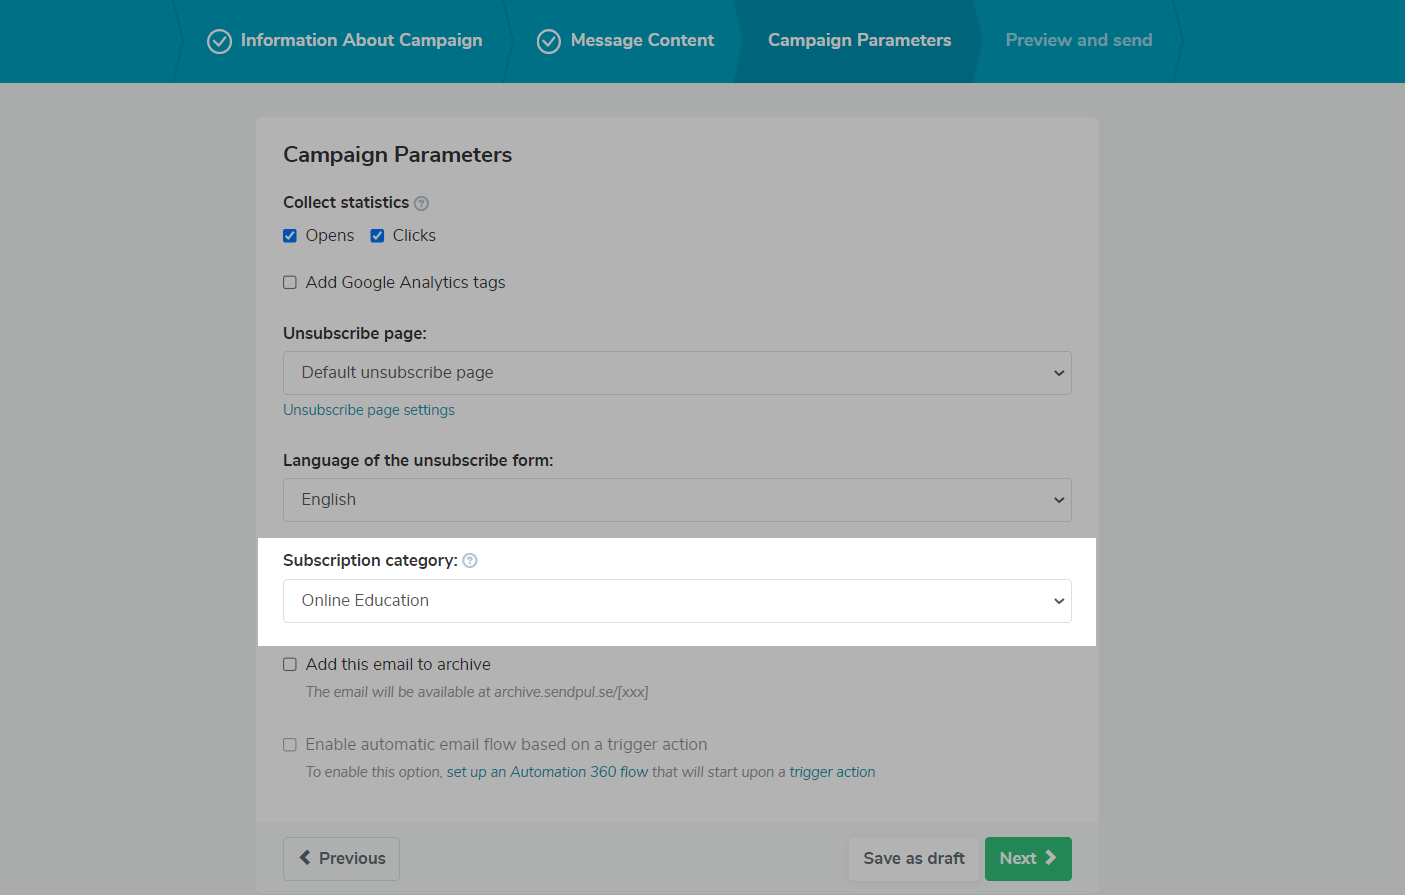
Task: Expand the unsubscribe form language dropdown
Action: [x=677, y=500]
